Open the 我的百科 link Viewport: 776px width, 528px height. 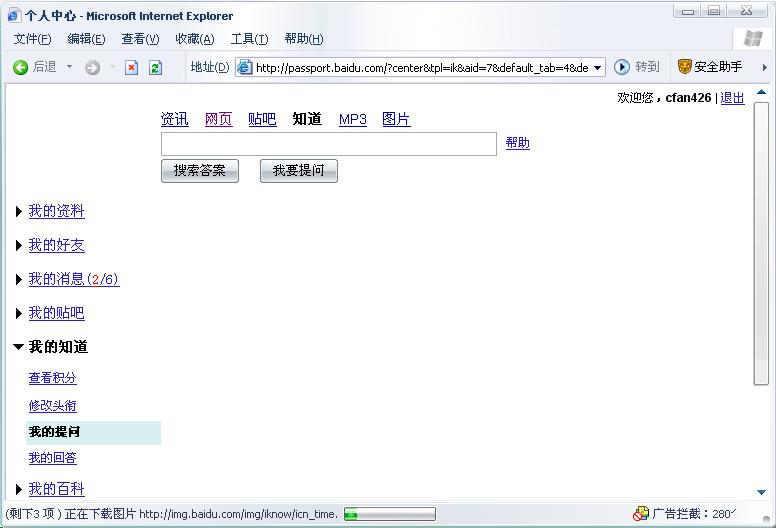tap(56, 489)
